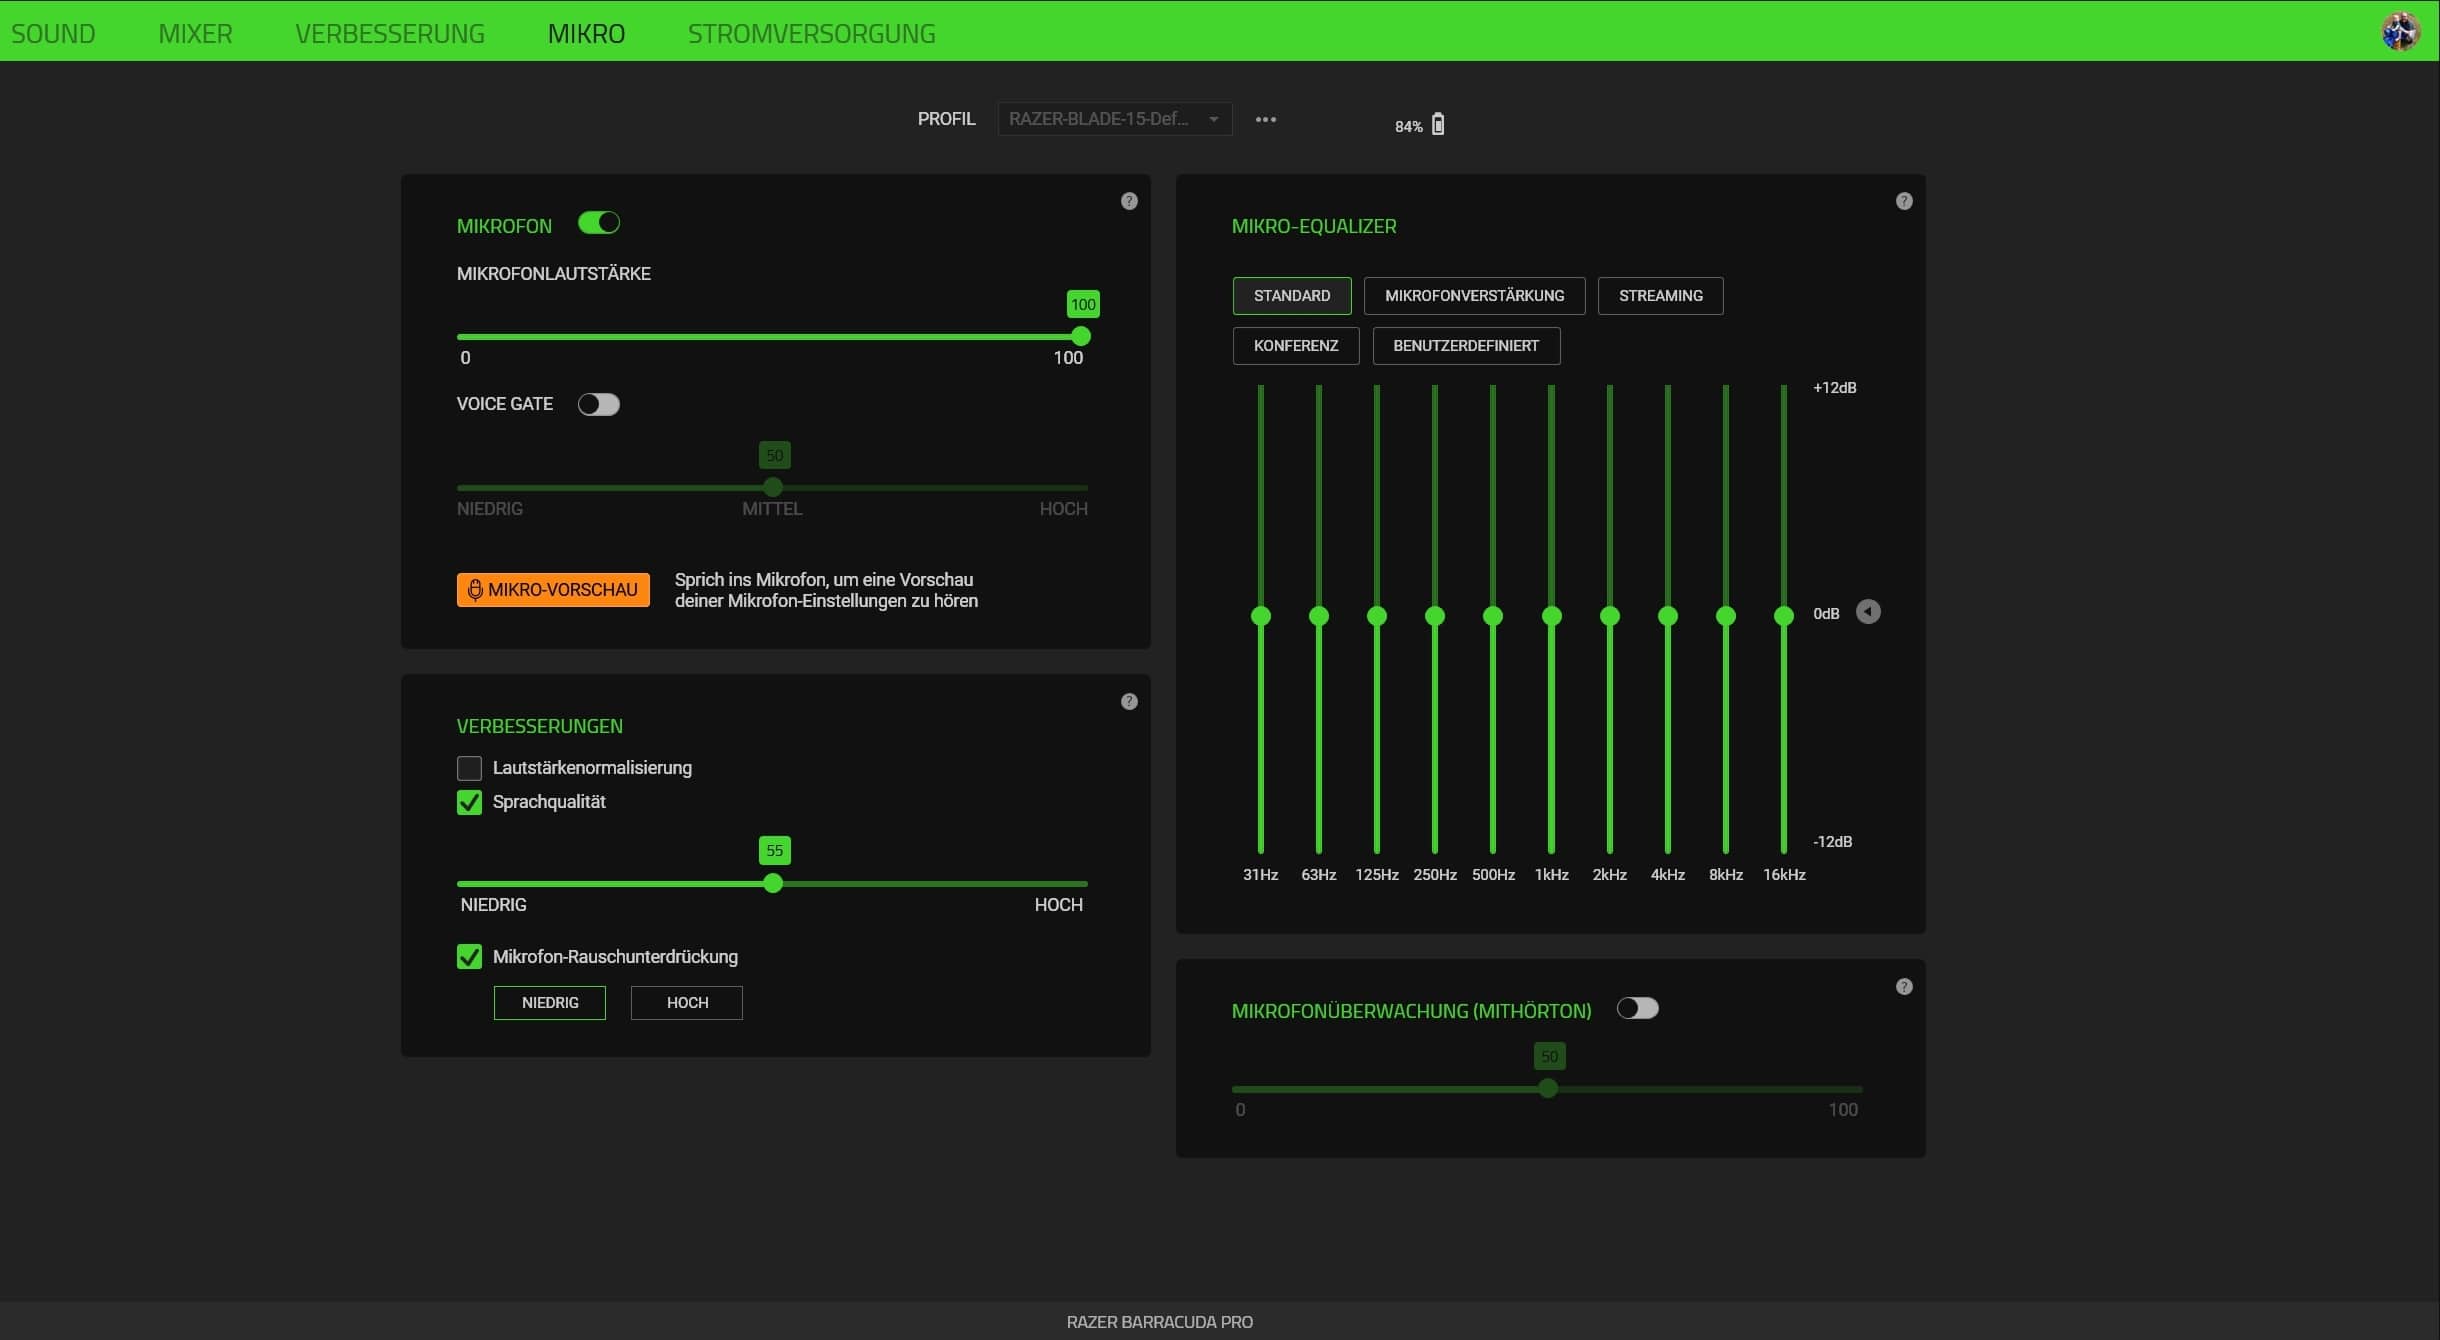
Task: Open the user avatar in top corner
Action: point(2400,31)
